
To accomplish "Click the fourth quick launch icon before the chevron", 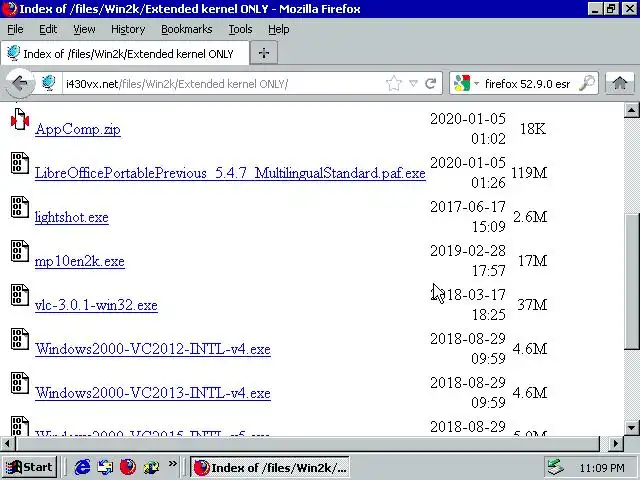I will pos(151,467).
